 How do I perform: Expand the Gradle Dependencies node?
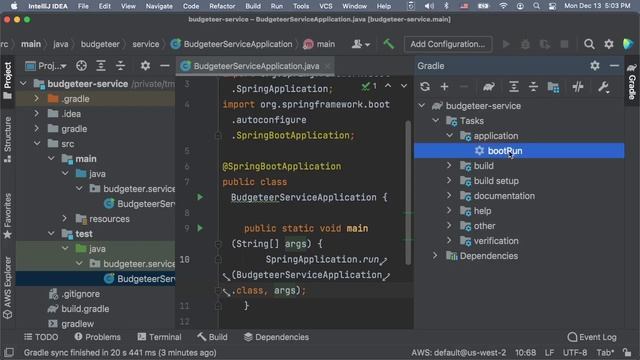(x=436, y=256)
